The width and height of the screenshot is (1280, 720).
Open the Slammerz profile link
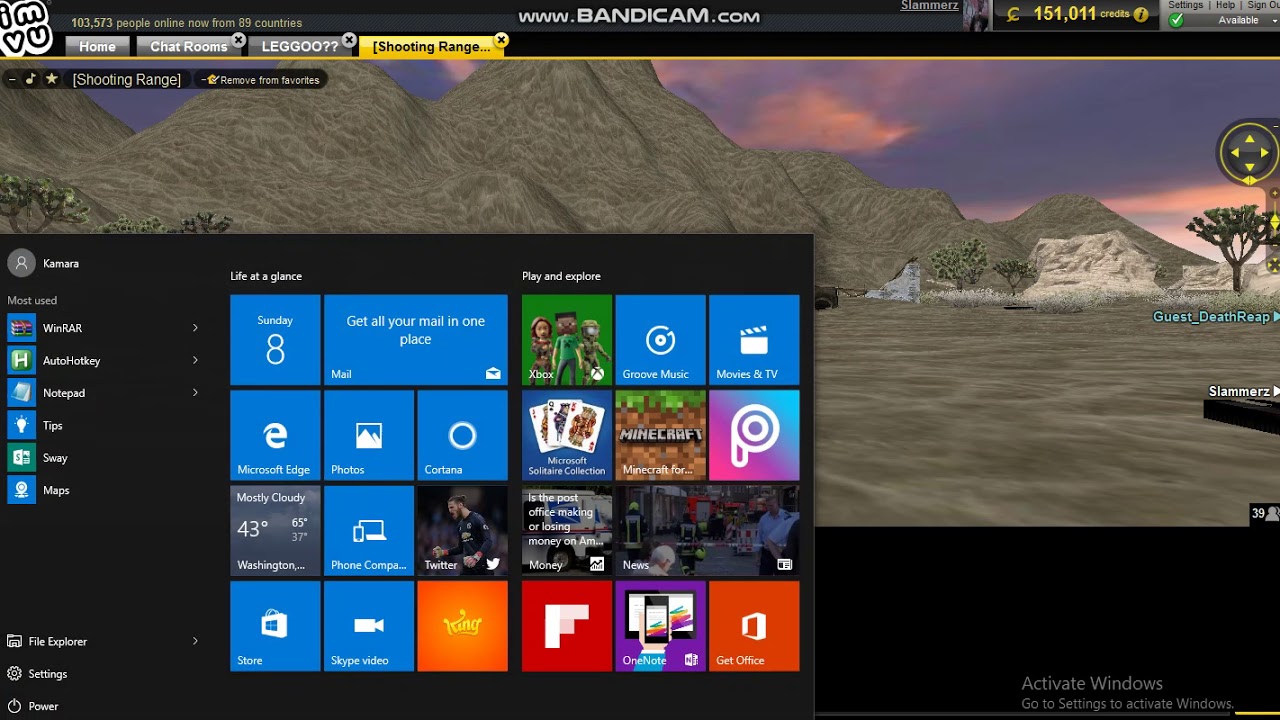pos(929,6)
